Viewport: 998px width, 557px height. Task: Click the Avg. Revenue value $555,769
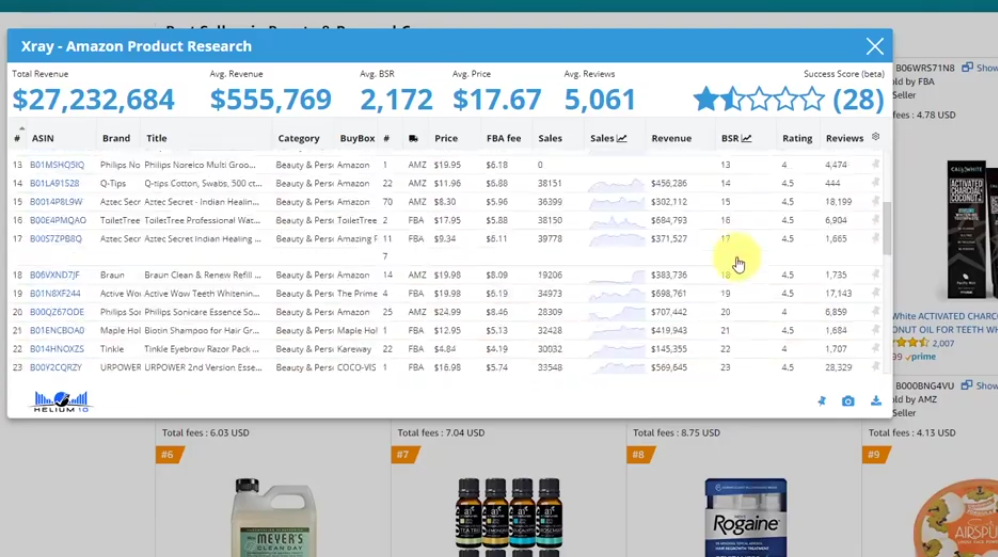coord(271,99)
